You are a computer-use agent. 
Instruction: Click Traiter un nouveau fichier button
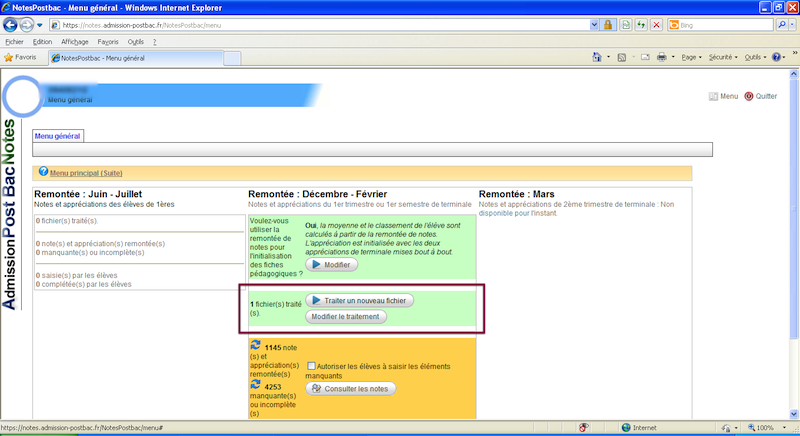pyautogui.click(x=359, y=300)
